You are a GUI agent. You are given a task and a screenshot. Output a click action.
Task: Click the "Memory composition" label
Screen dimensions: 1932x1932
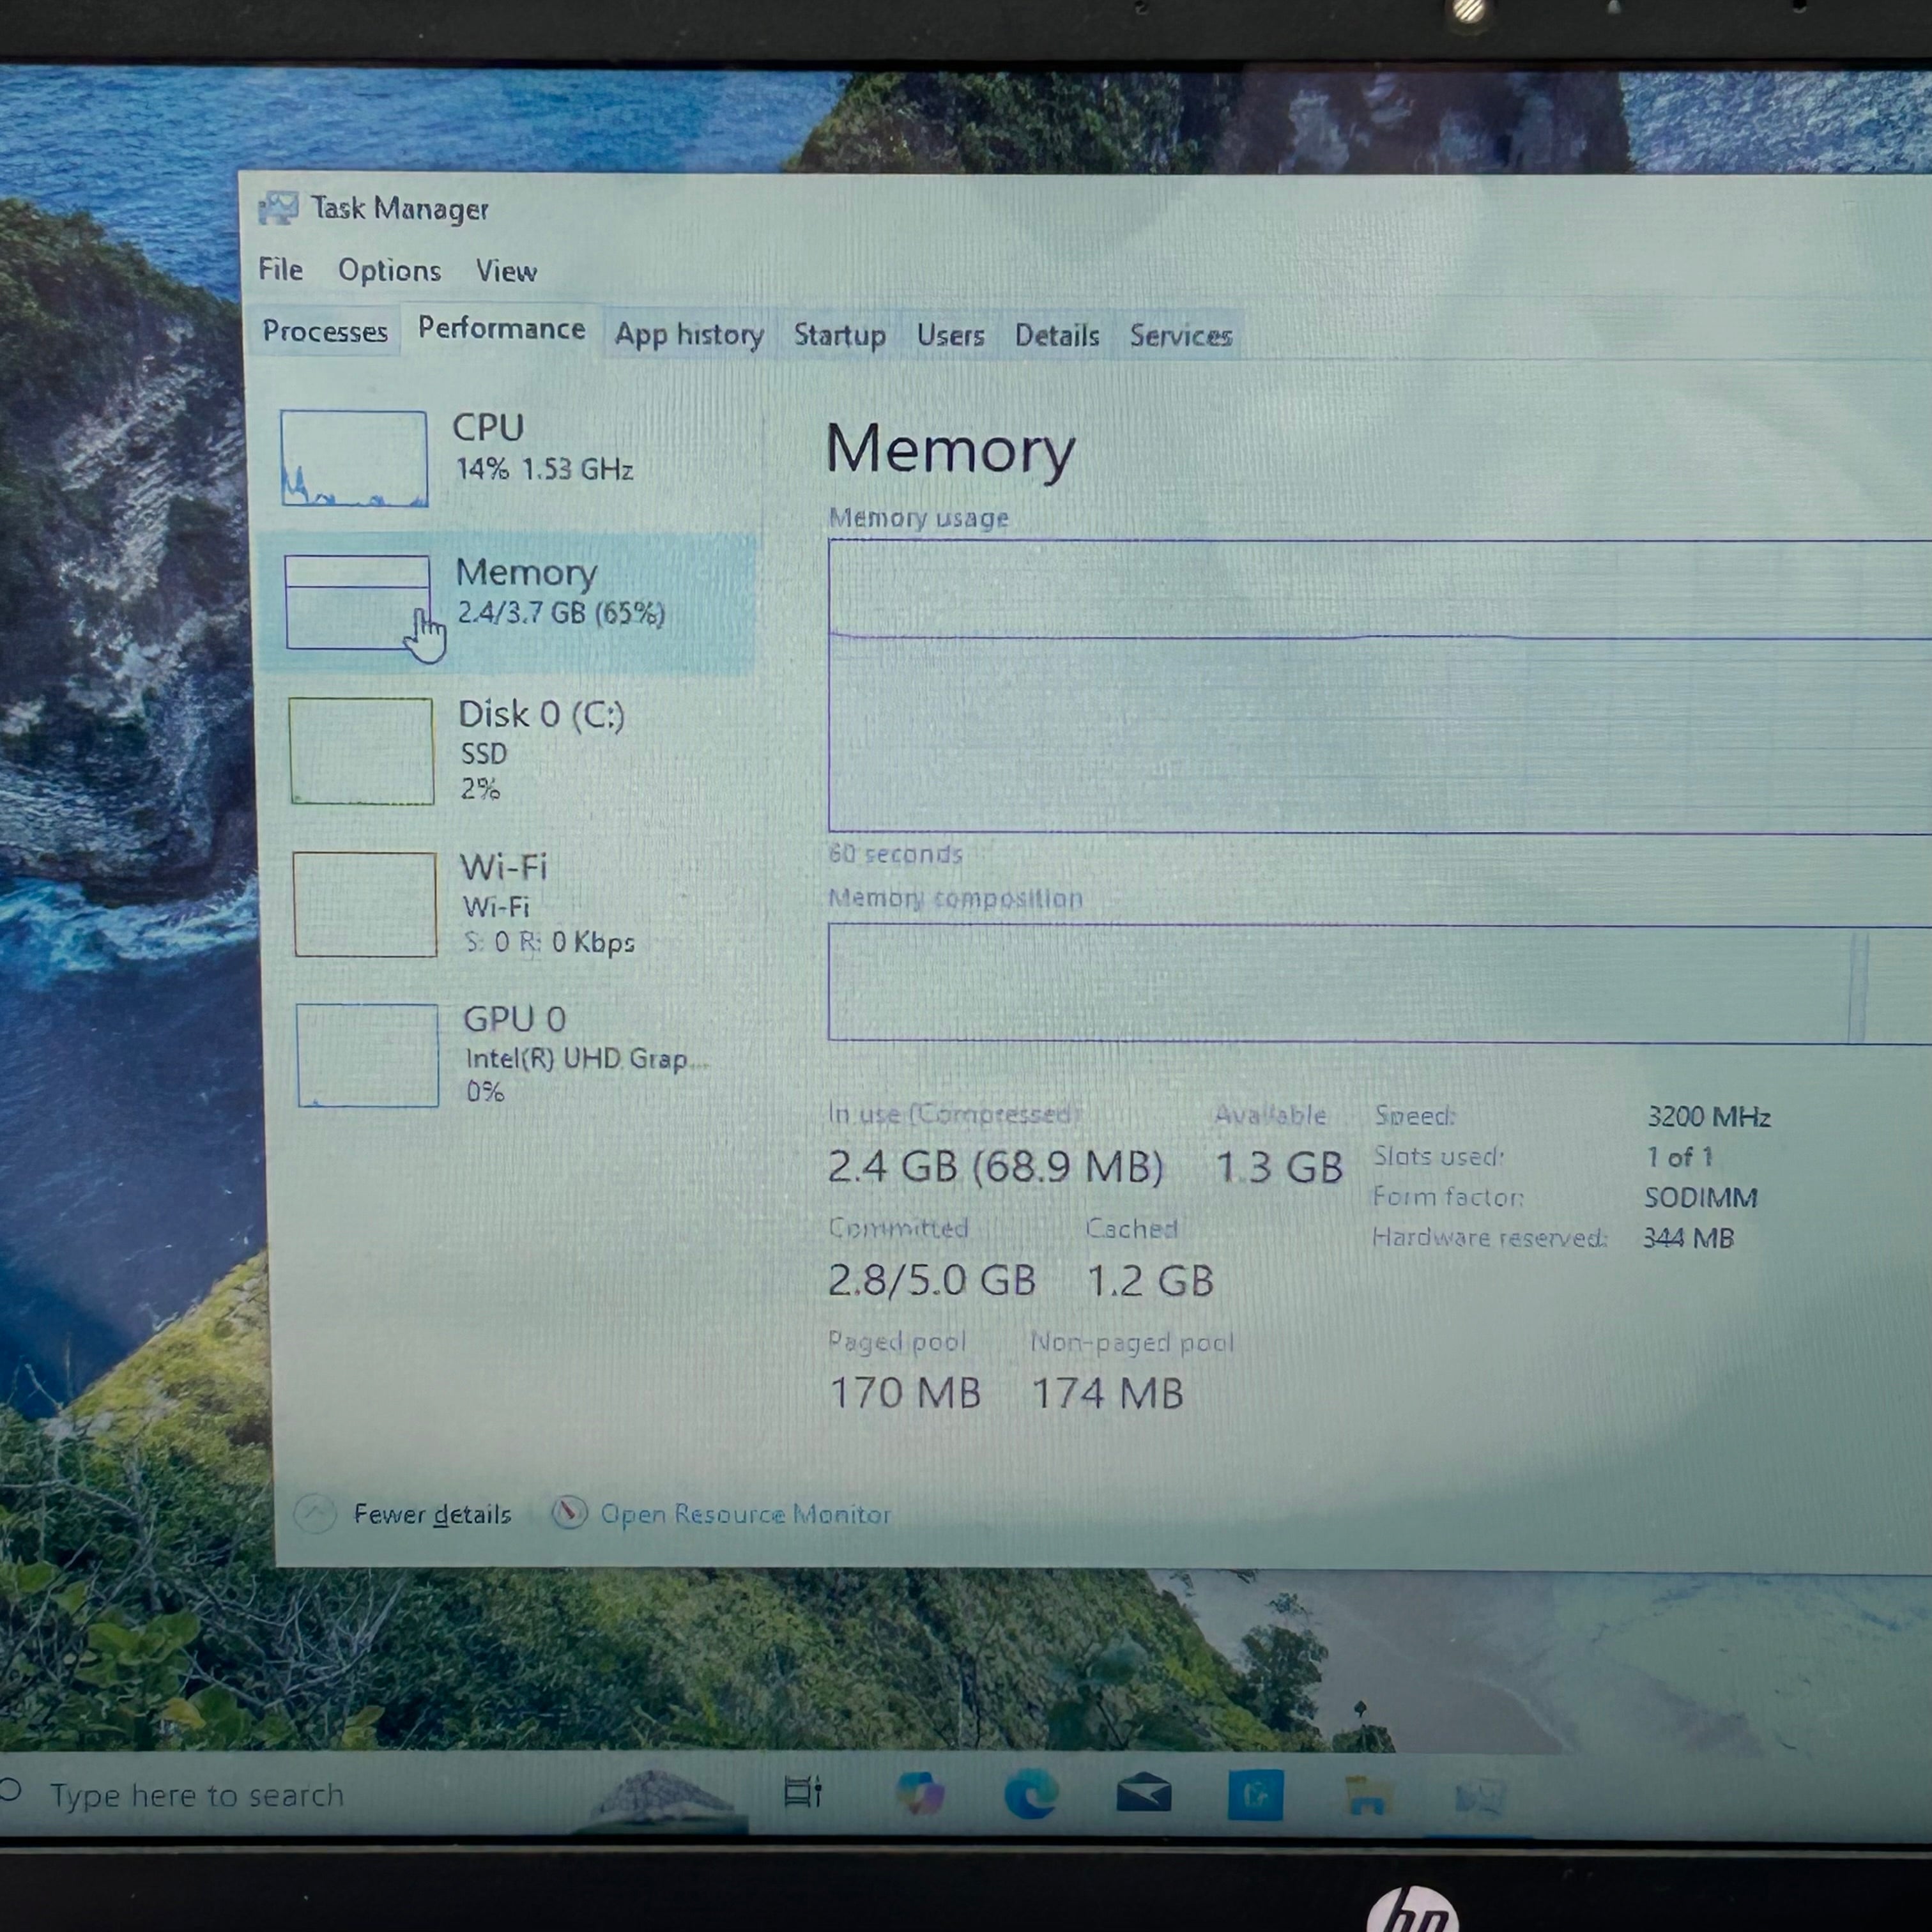[x=955, y=898]
